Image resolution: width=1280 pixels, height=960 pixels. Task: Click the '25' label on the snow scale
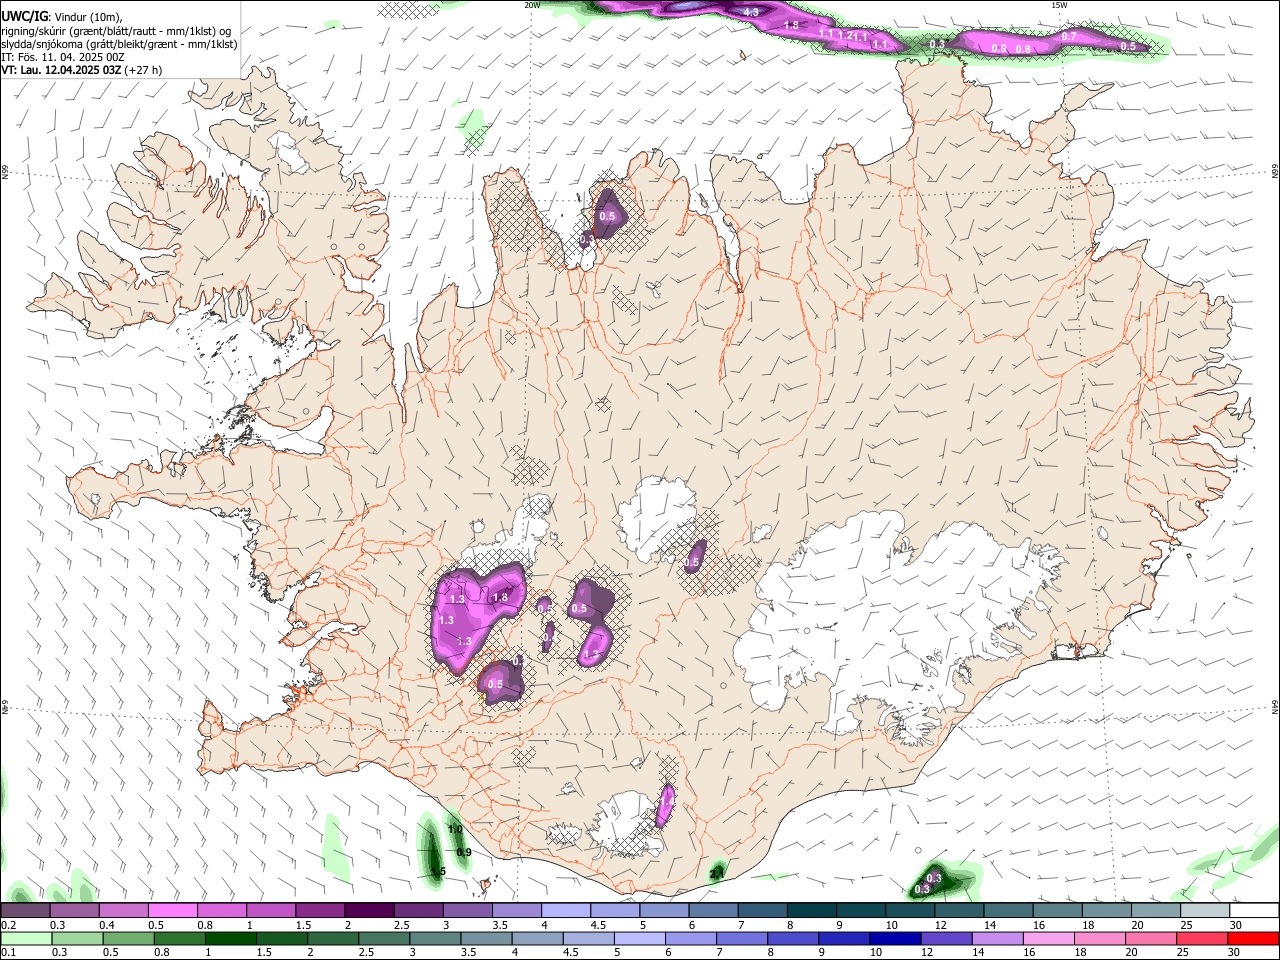1185,925
